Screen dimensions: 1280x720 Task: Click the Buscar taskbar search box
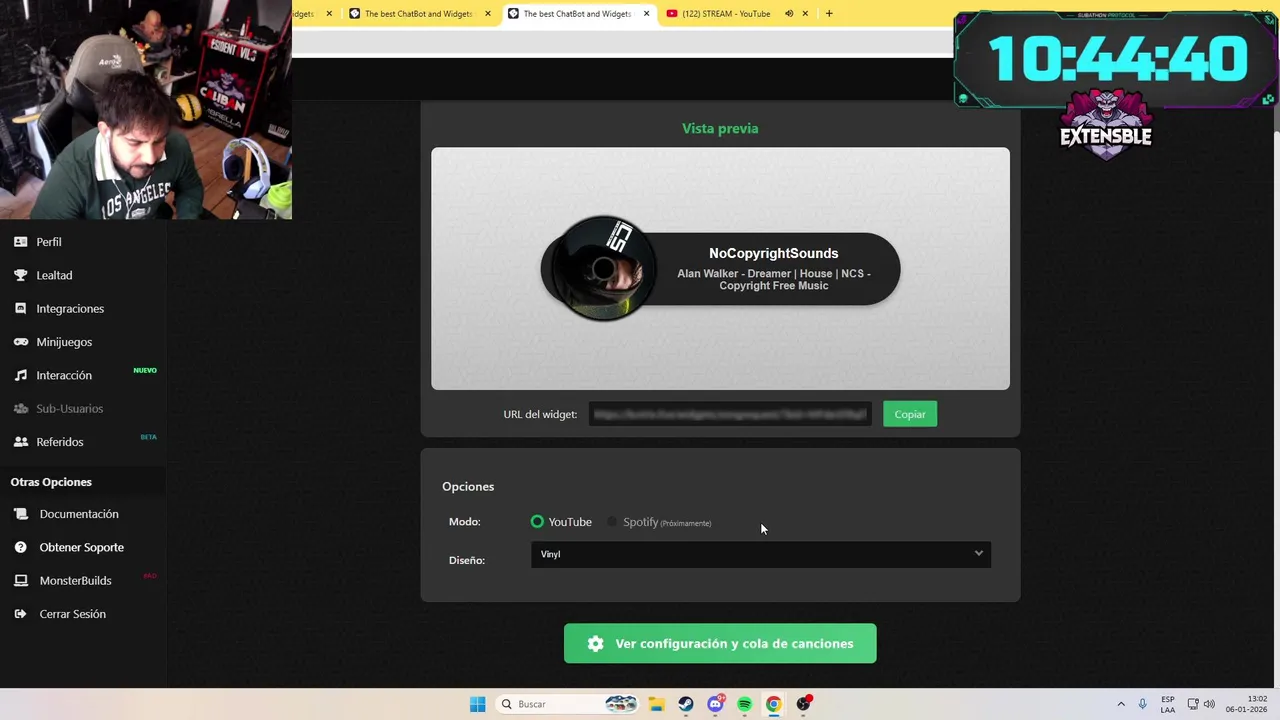[x=567, y=704]
